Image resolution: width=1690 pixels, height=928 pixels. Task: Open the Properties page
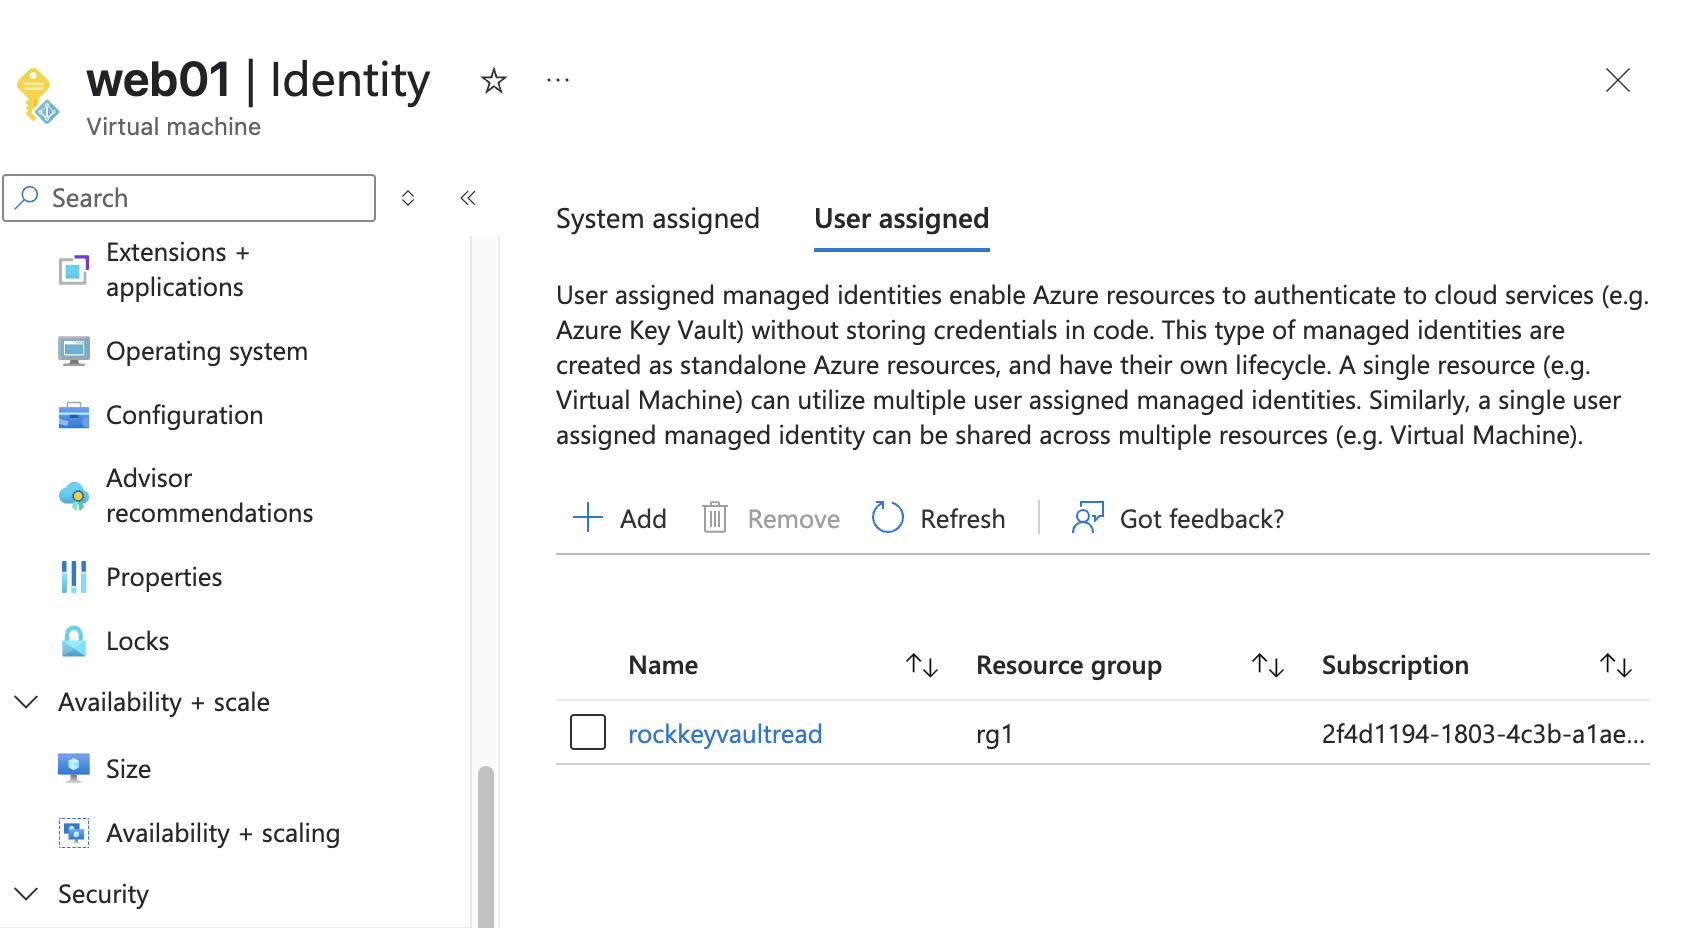click(164, 577)
